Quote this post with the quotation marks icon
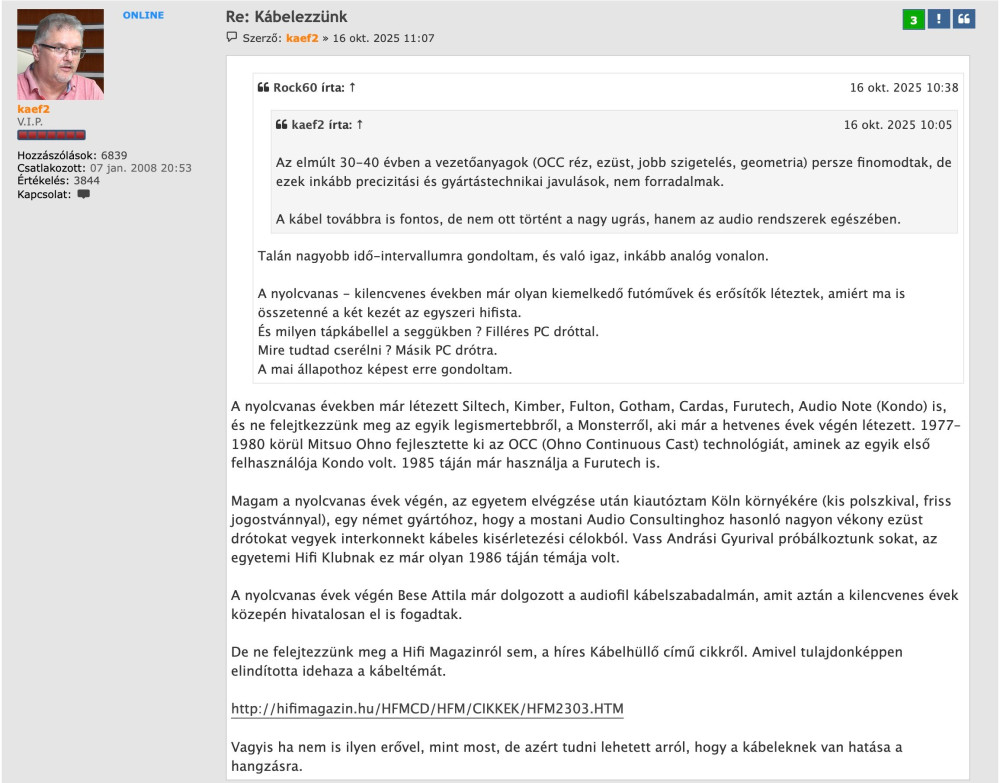The image size is (1000, 783). (964, 19)
